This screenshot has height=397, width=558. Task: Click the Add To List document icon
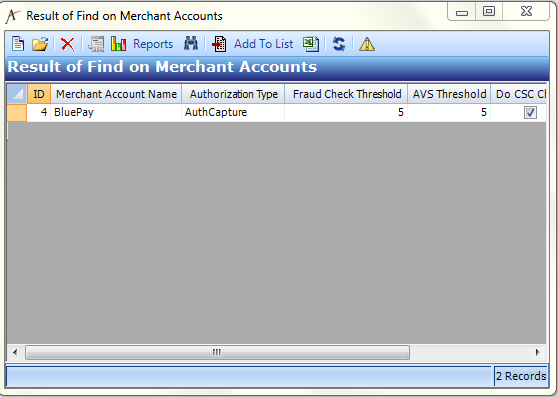coord(219,44)
